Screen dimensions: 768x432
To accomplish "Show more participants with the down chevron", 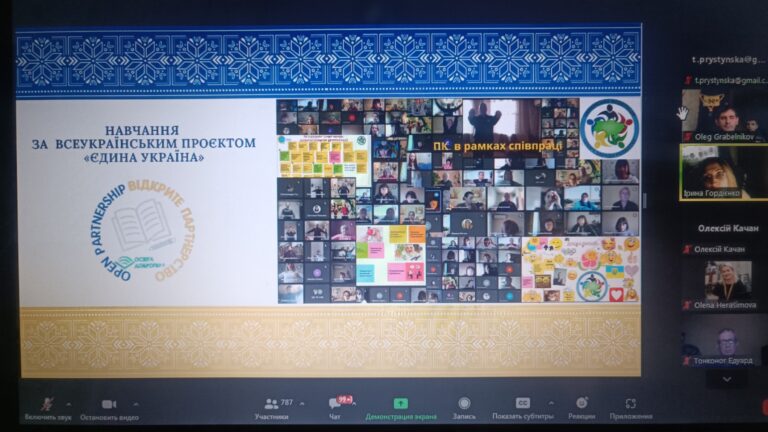I will [x=727, y=379].
